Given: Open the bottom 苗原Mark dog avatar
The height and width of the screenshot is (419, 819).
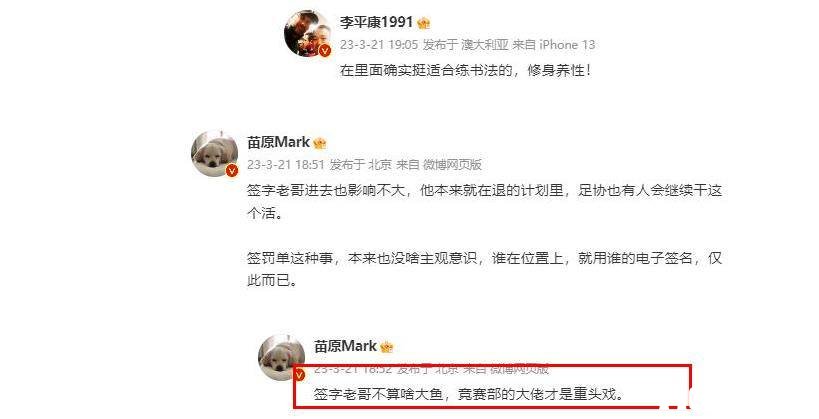Looking at the screenshot, I should 282,358.
